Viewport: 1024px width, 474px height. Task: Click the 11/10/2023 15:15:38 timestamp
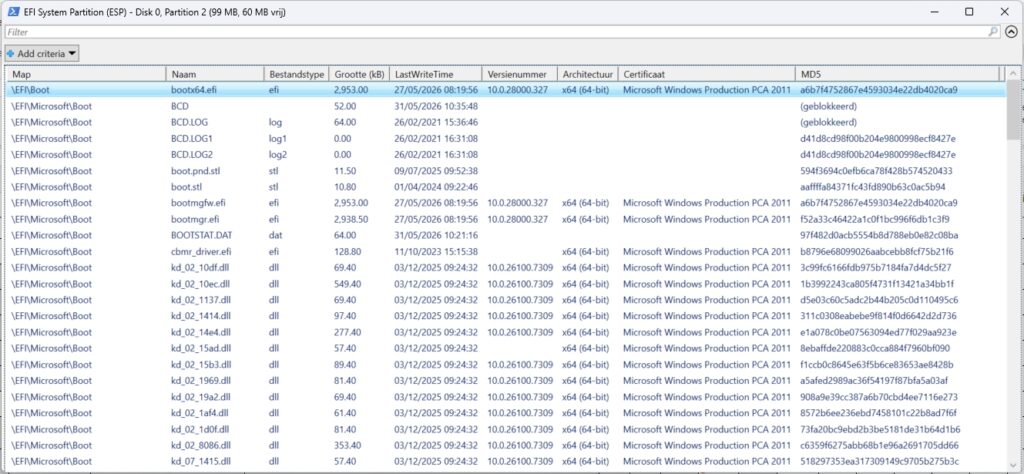point(436,251)
